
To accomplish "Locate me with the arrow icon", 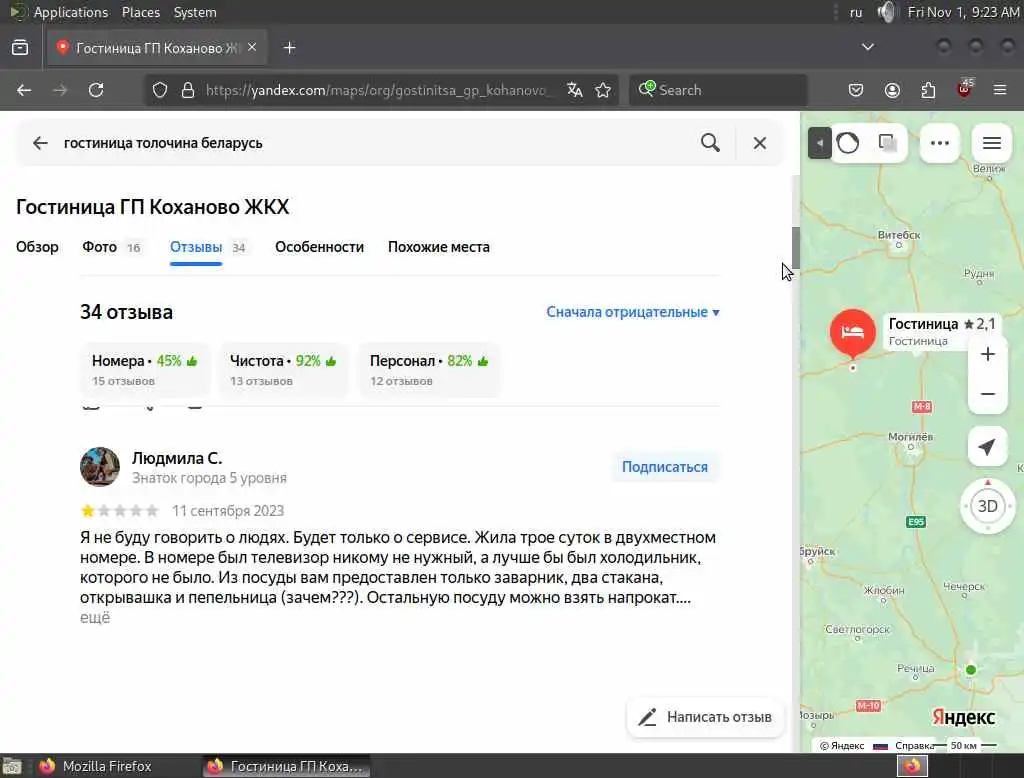I will tap(987, 447).
